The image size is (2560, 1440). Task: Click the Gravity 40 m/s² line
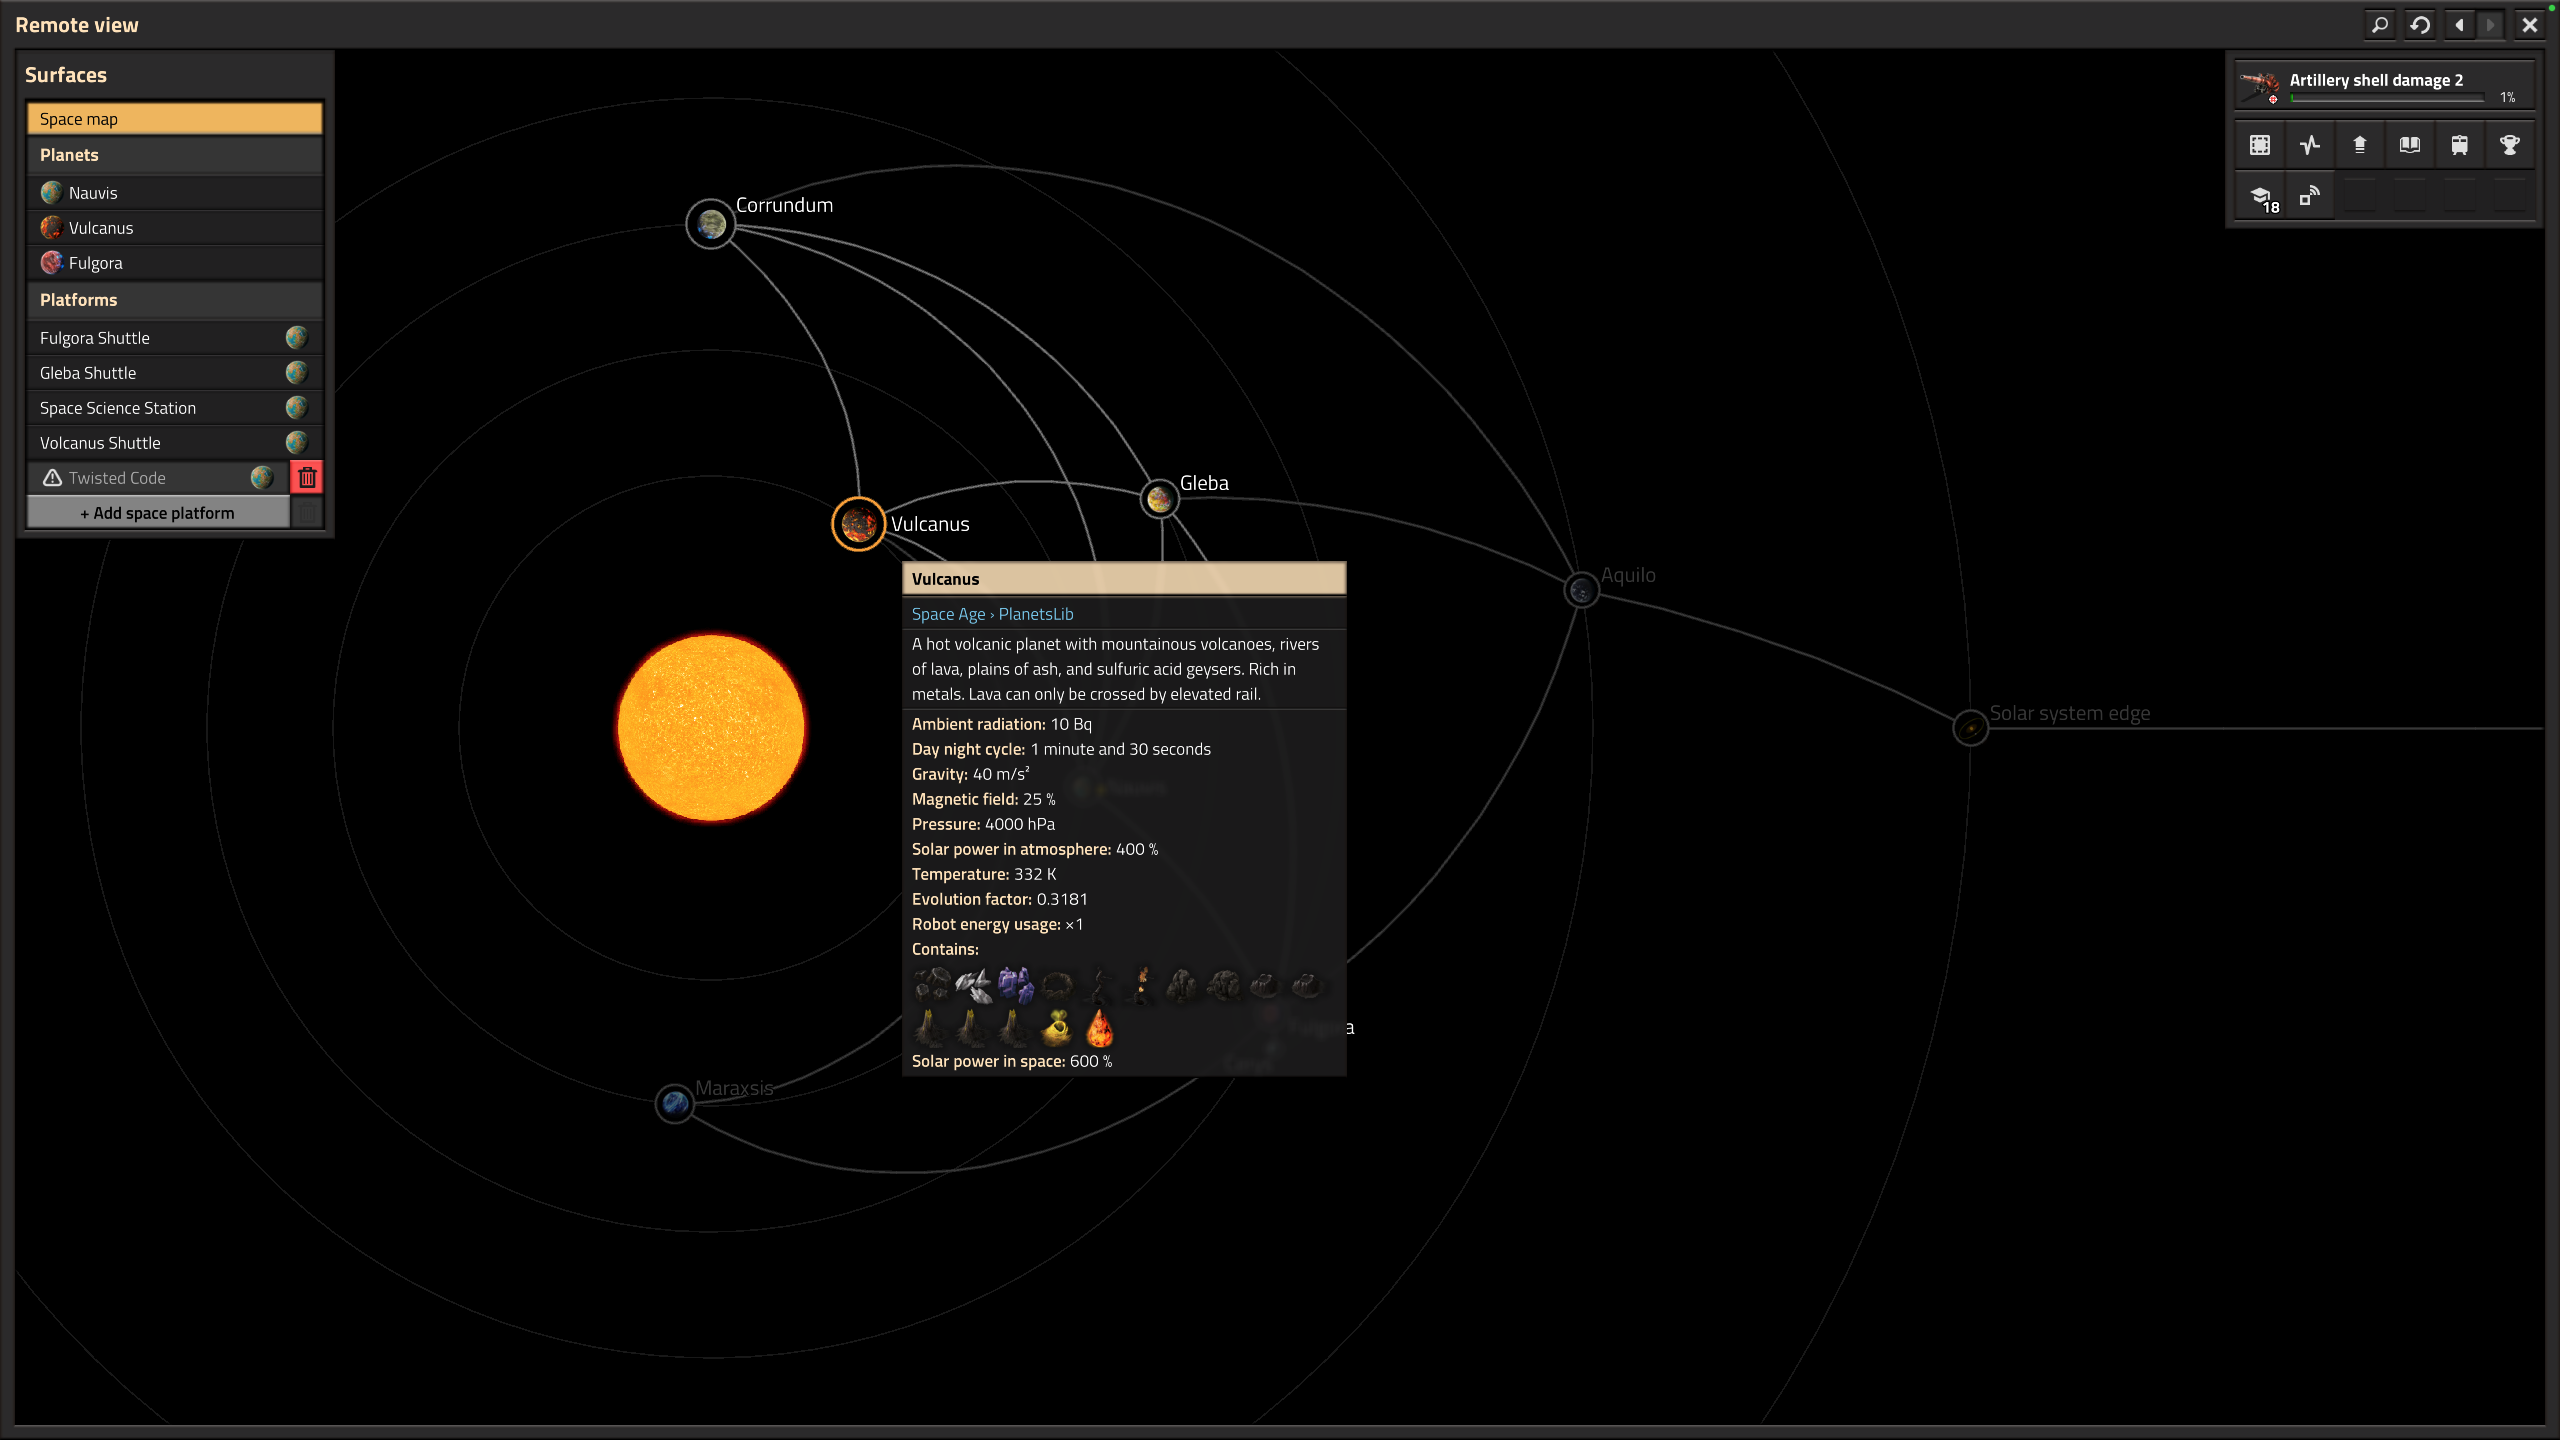click(970, 774)
